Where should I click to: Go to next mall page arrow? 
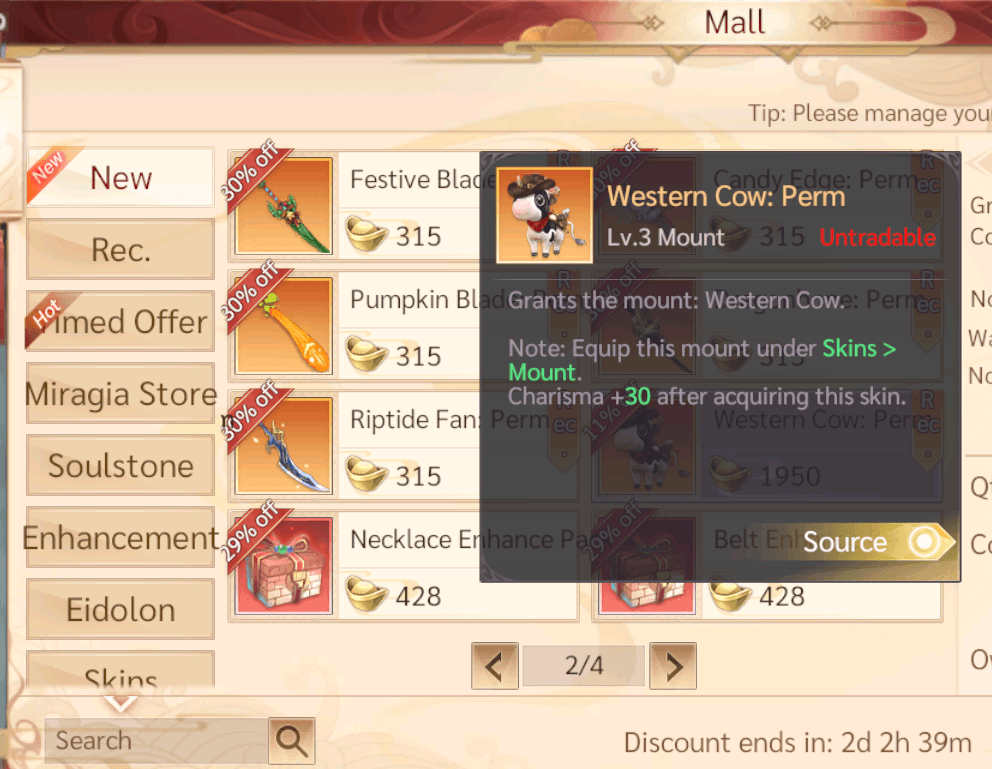pyautogui.click(x=673, y=666)
